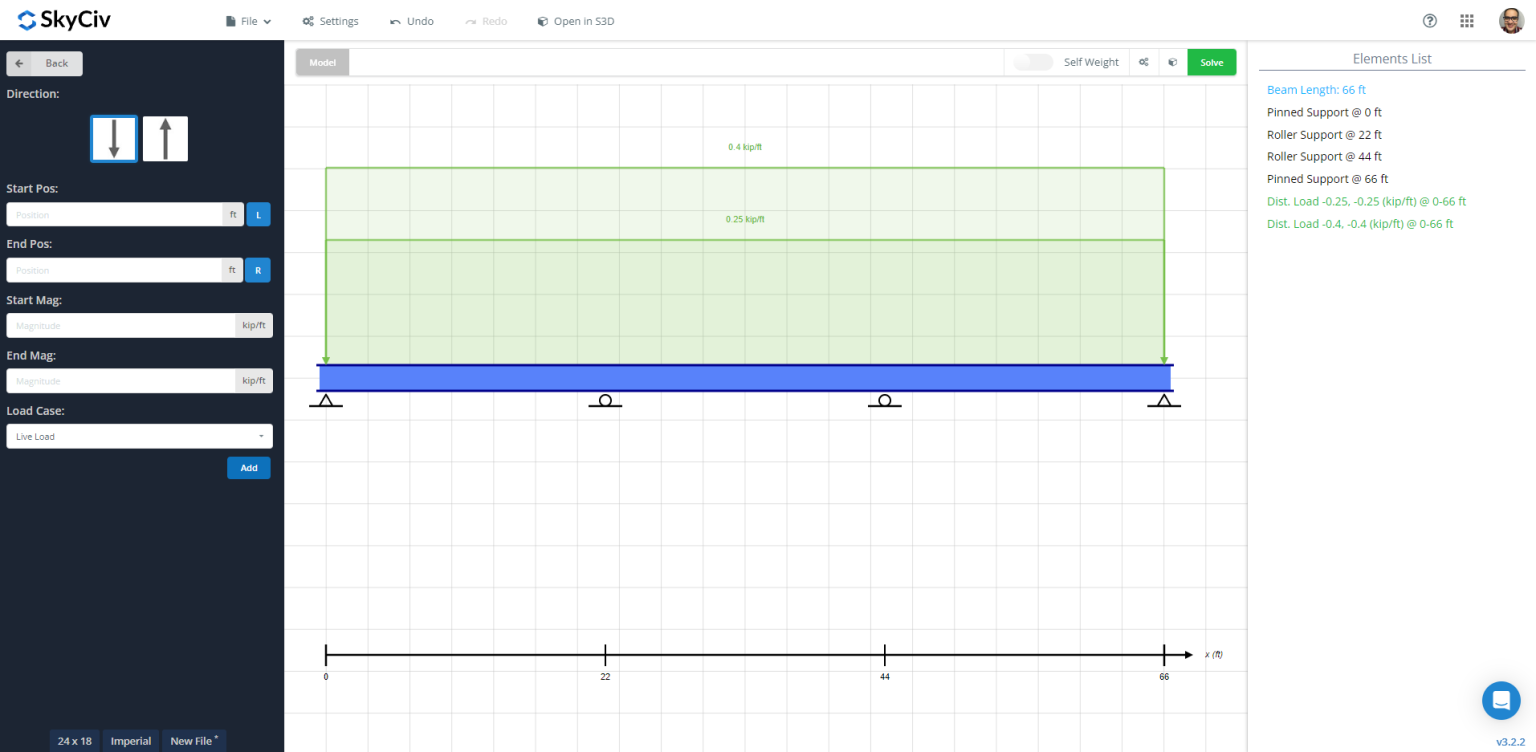
Task: Click the help question mark icon
Action: tap(1430, 21)
